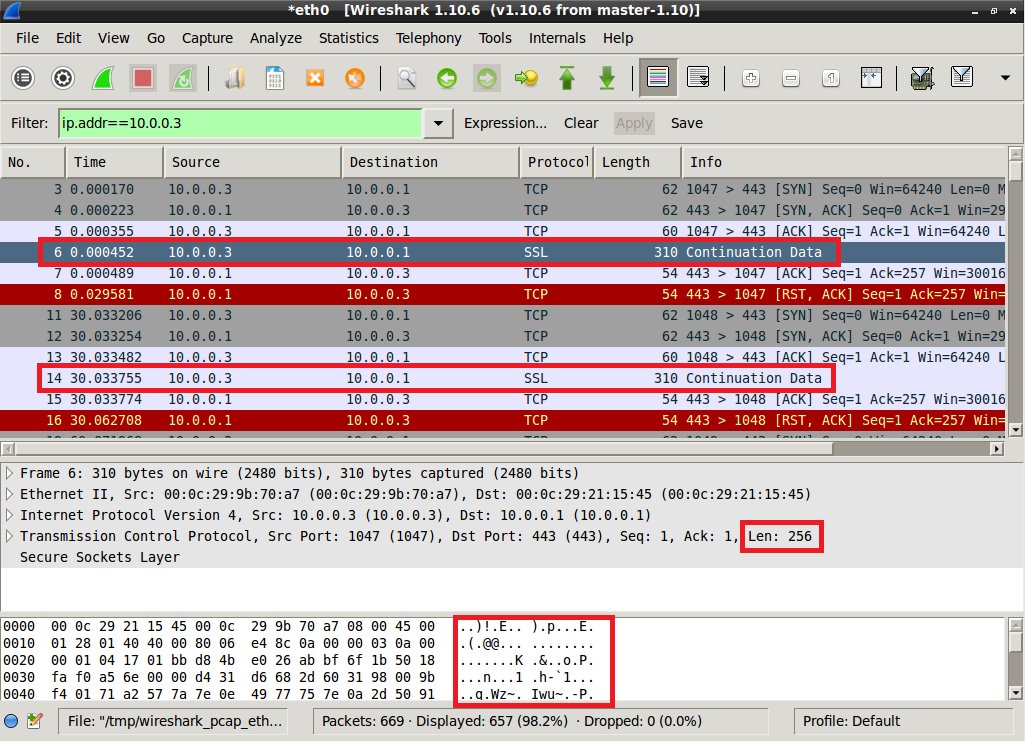The width and height of the screenshot is (1025, 741).
Task: Toggle auto scroll in live capture
Action: pos(698,78)
